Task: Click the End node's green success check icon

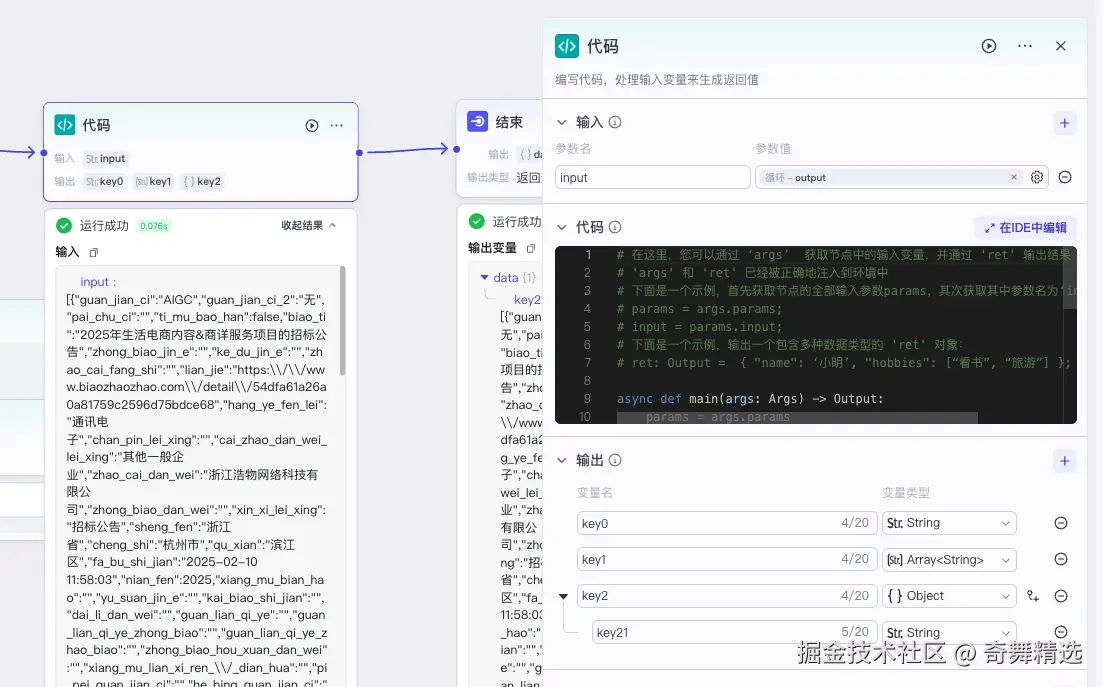Action: coord(476,221)
